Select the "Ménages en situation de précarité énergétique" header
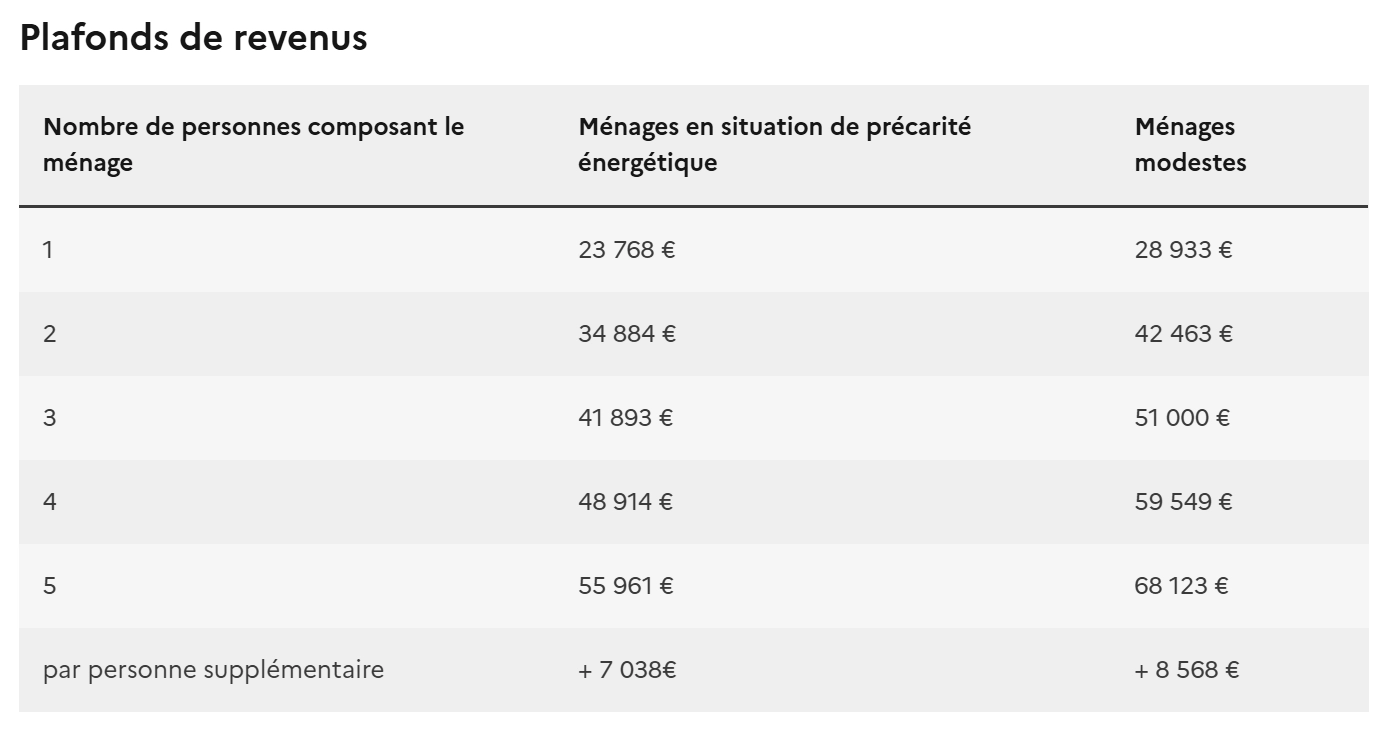Viewport: 1393px width, 733px height. [775, 145]
